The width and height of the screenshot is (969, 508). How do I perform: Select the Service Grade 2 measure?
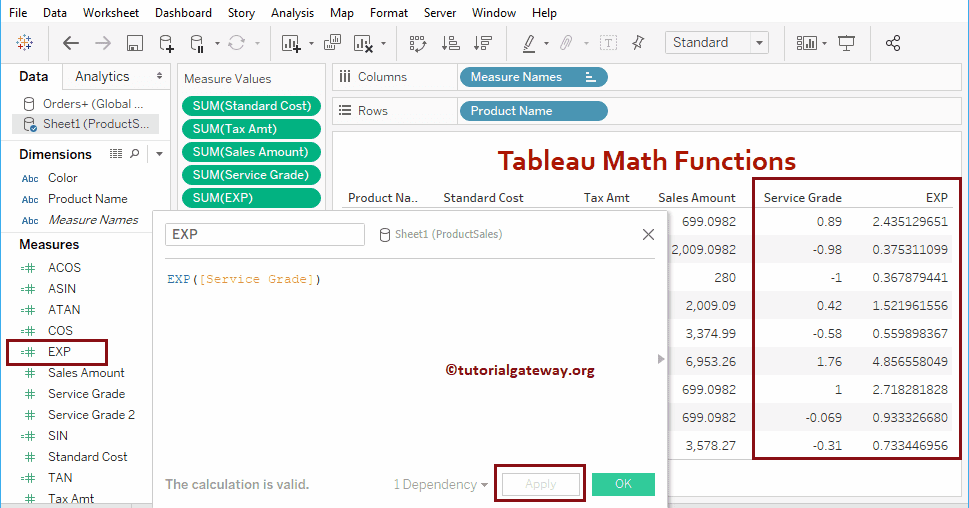[91, 415]
